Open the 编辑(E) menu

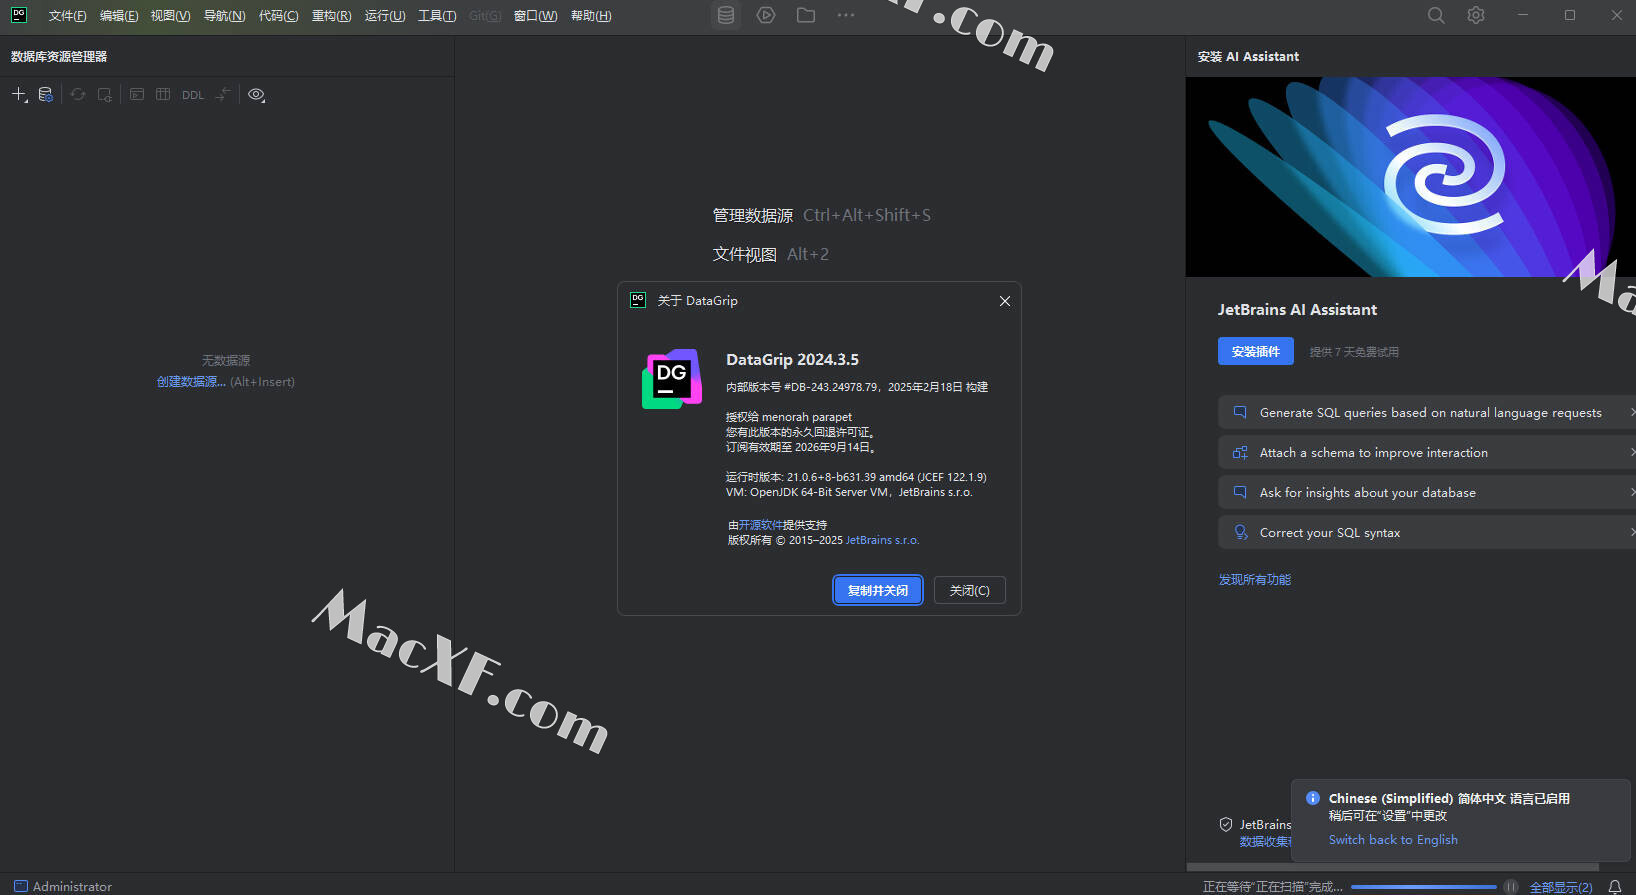[x=119, y=16]
